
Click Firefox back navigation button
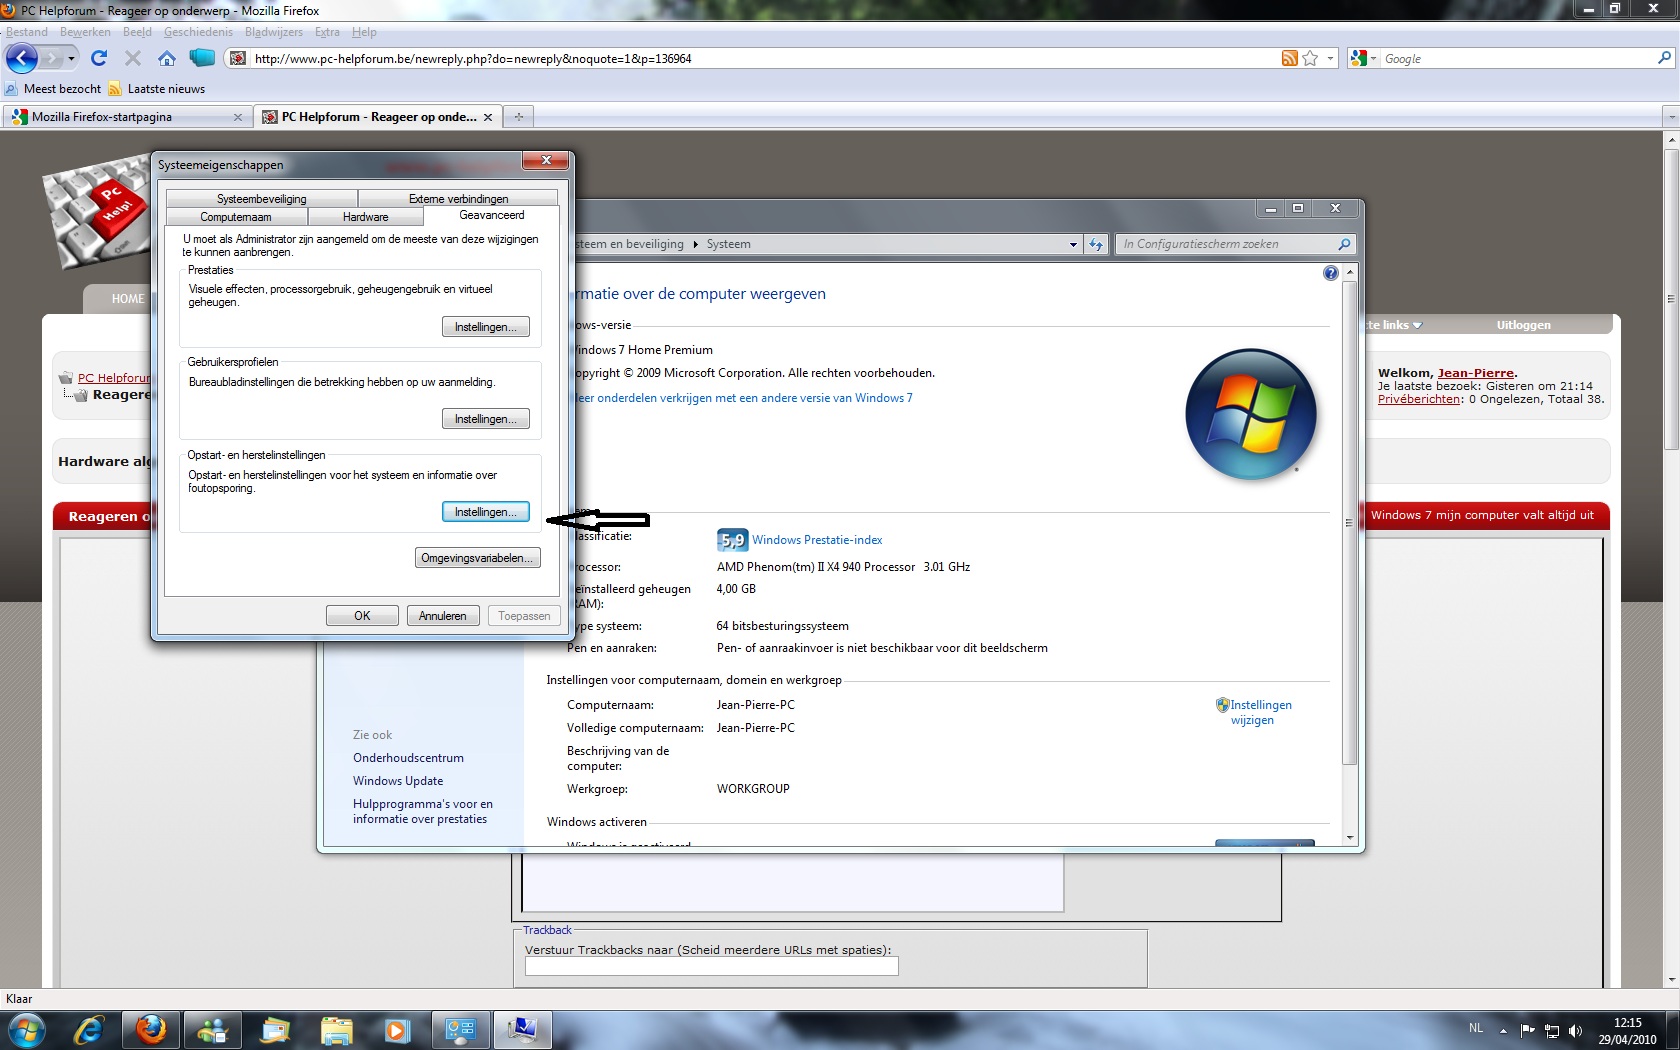coord(21,58)
